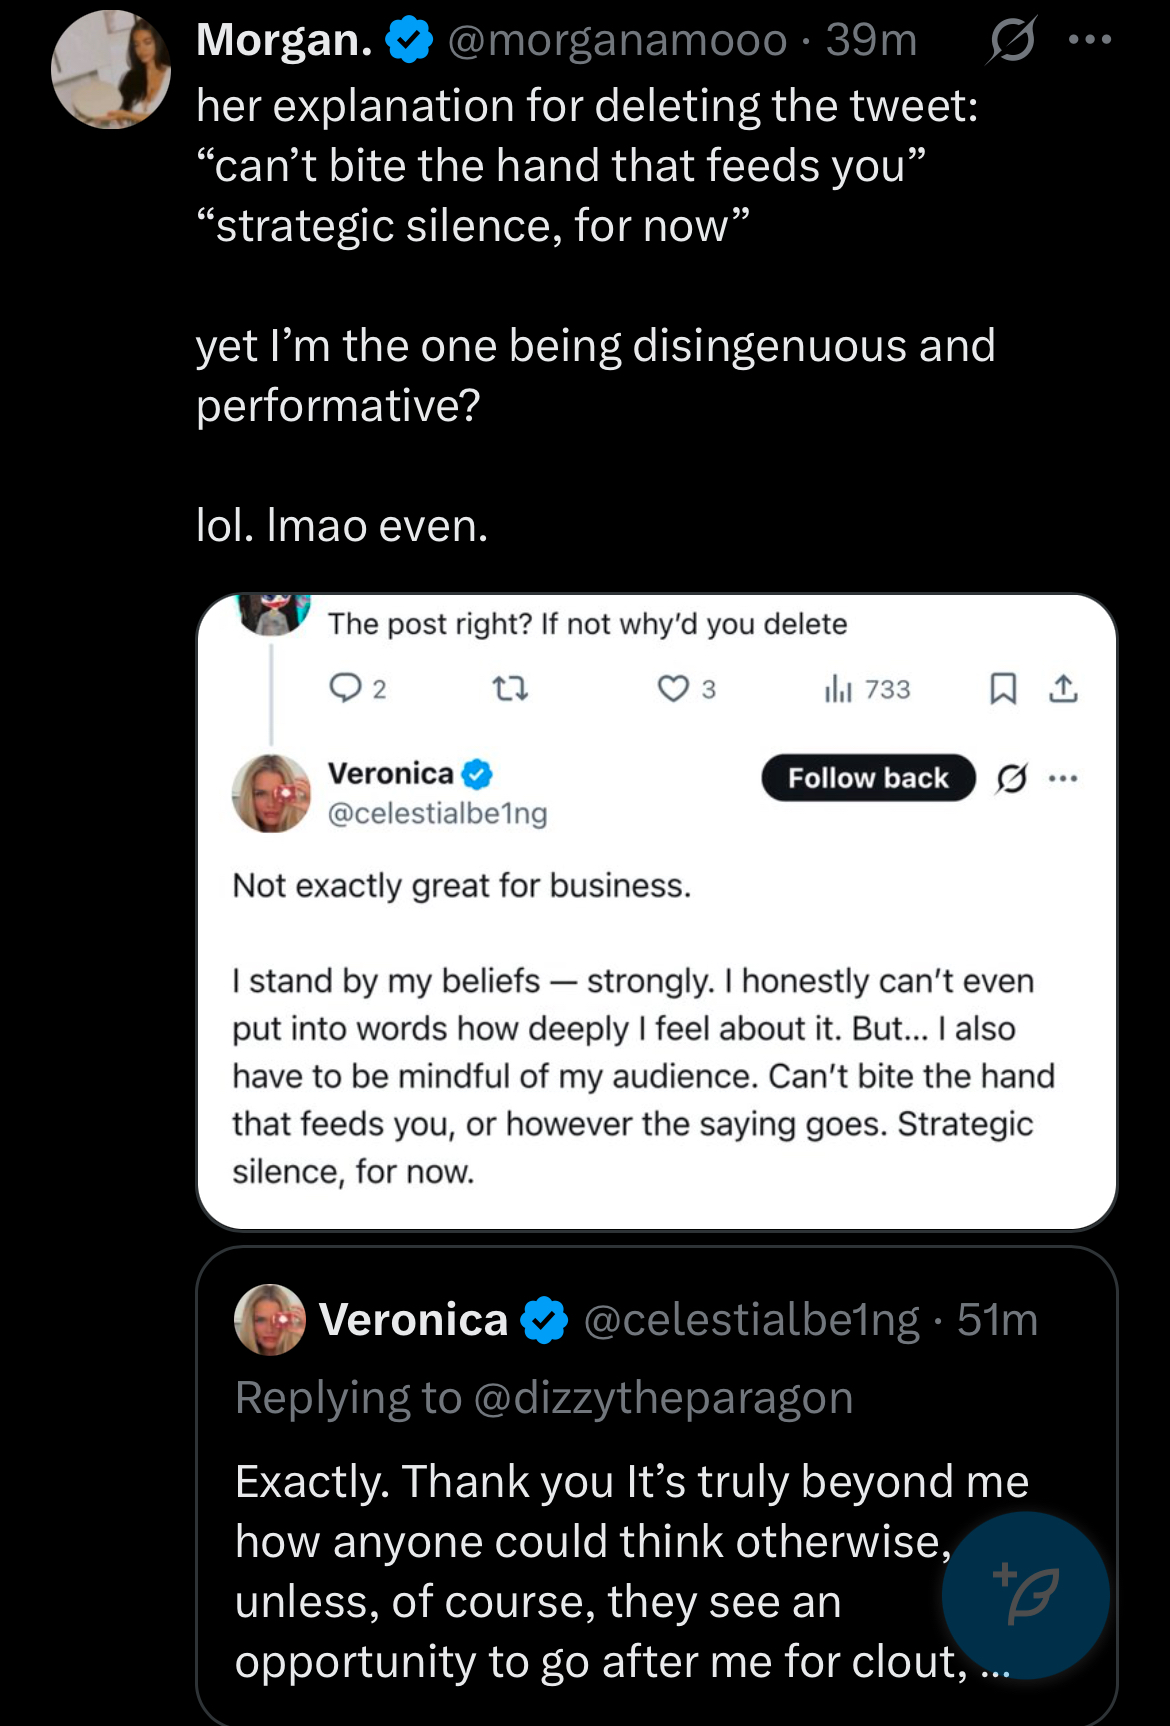Open the three-dot menu on Morgan's tweet
This screenshot has width=1170, height=1726.
click(x=1090, y=40)
